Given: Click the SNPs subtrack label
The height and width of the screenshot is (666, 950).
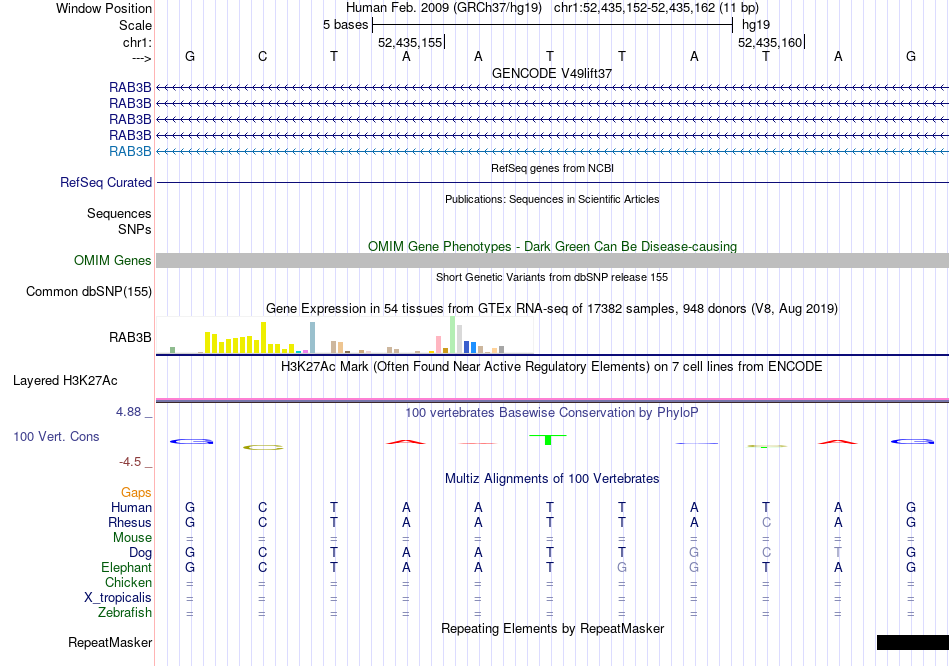Looking at the screenshot, I should (135, 229).
